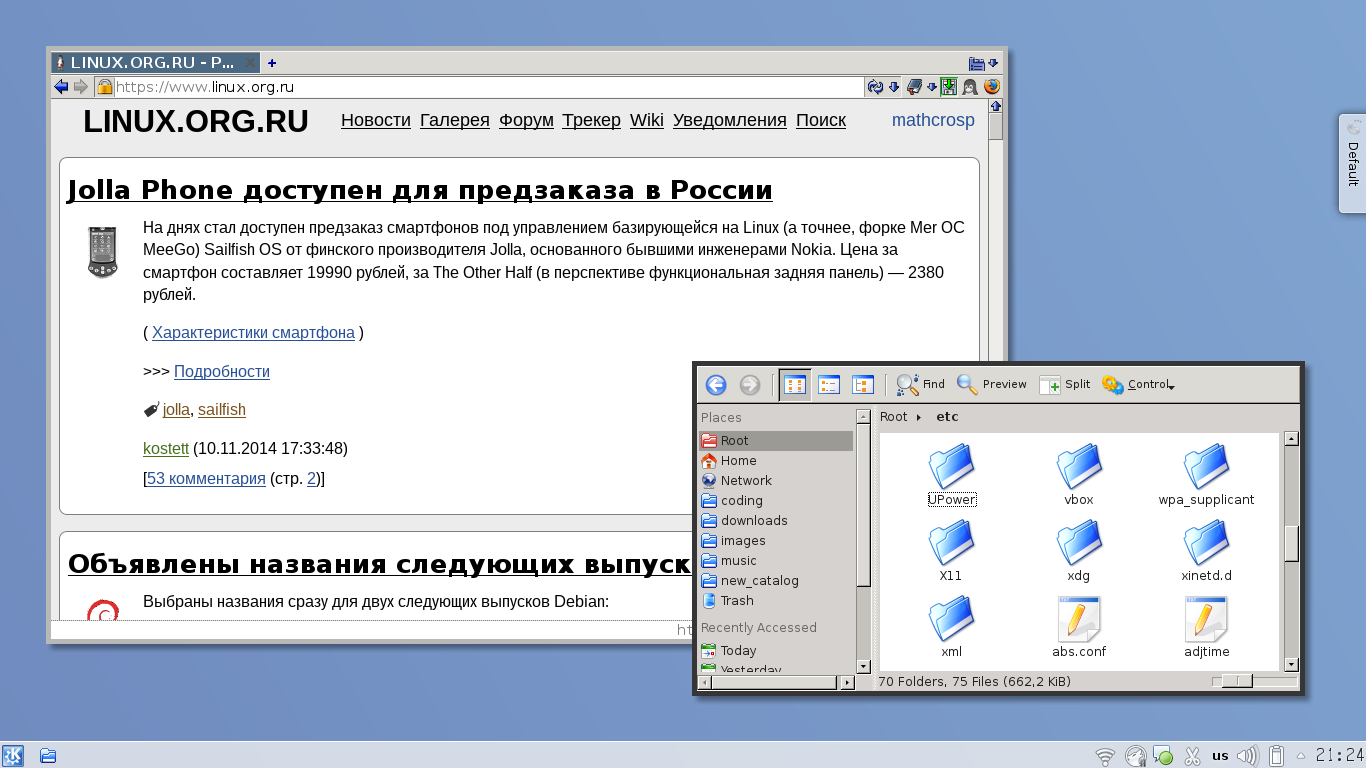Select the UPower folder icon

click(951, 466)
